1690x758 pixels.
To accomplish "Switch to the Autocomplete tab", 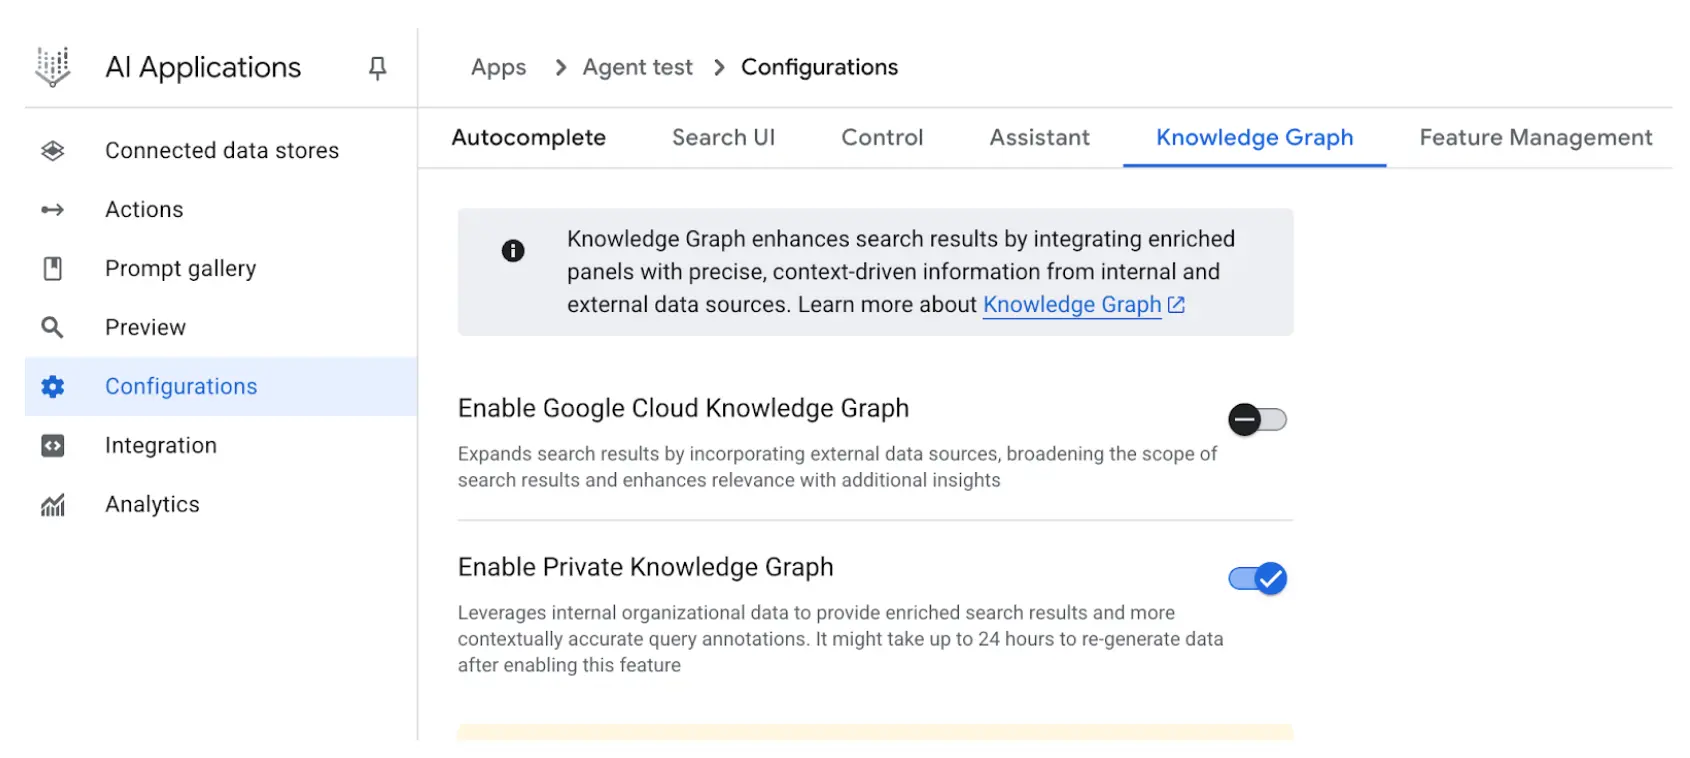I will pos(528,138).
